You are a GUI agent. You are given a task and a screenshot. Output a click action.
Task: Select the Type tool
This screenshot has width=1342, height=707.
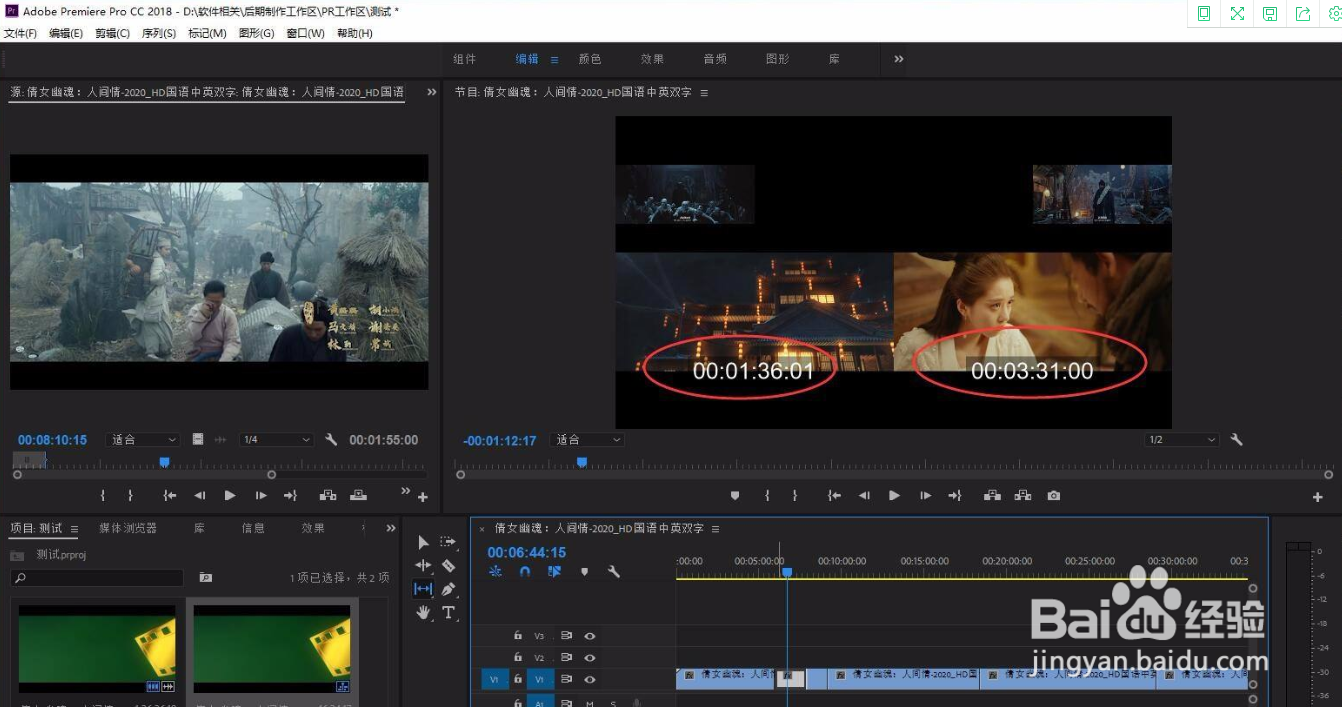click(448, 612)
